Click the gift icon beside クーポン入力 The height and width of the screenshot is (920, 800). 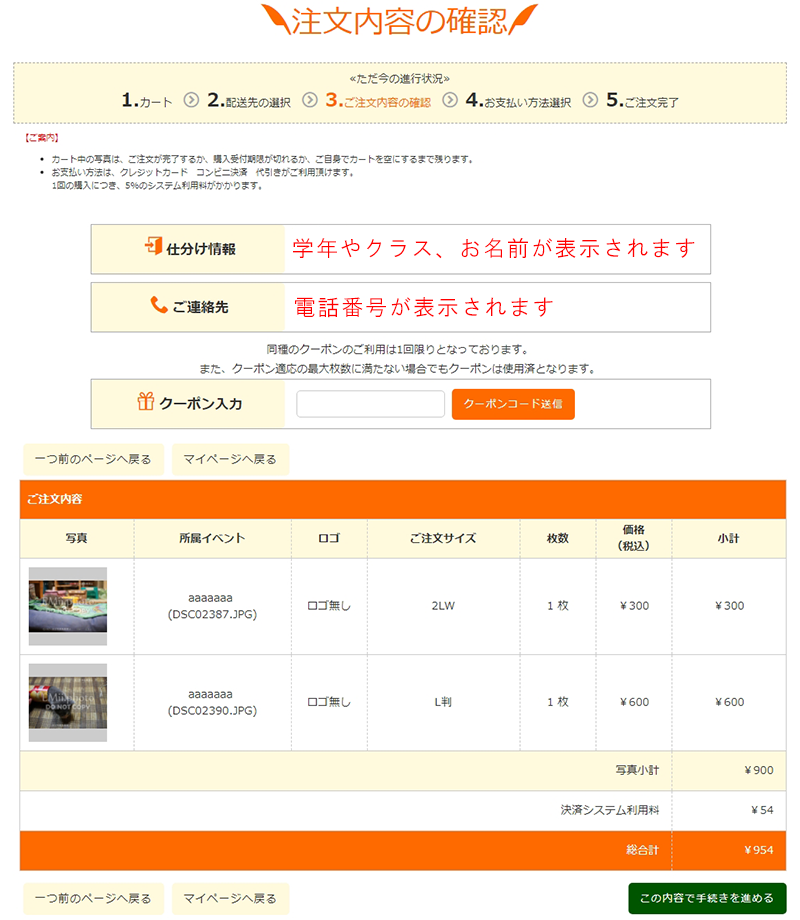click(x=145, y=403)
